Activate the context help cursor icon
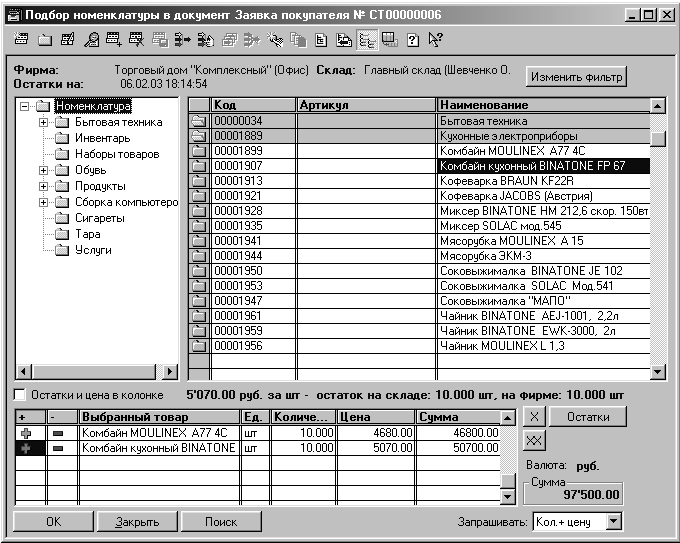The width and height of the screenshot is (680, 543). tap(435, 40)
